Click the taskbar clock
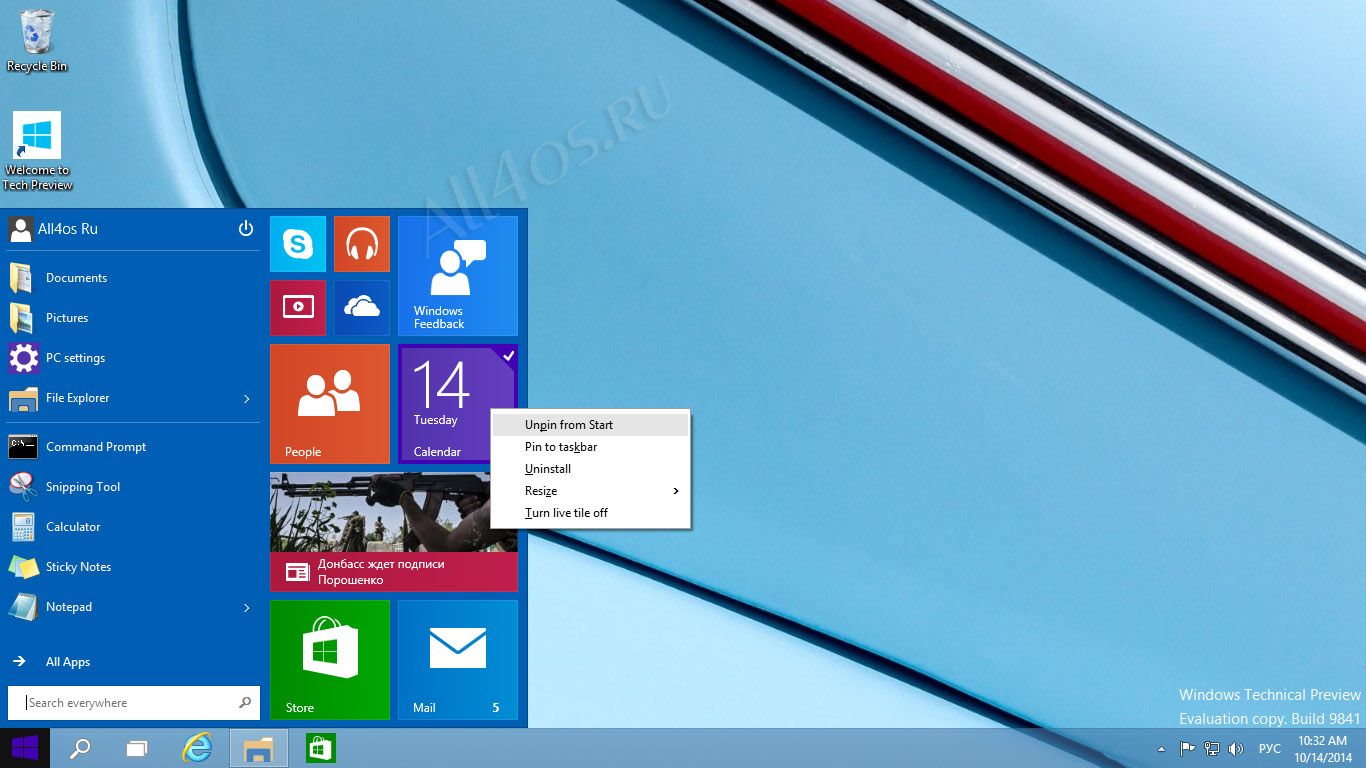 [x=1323, y=749]
